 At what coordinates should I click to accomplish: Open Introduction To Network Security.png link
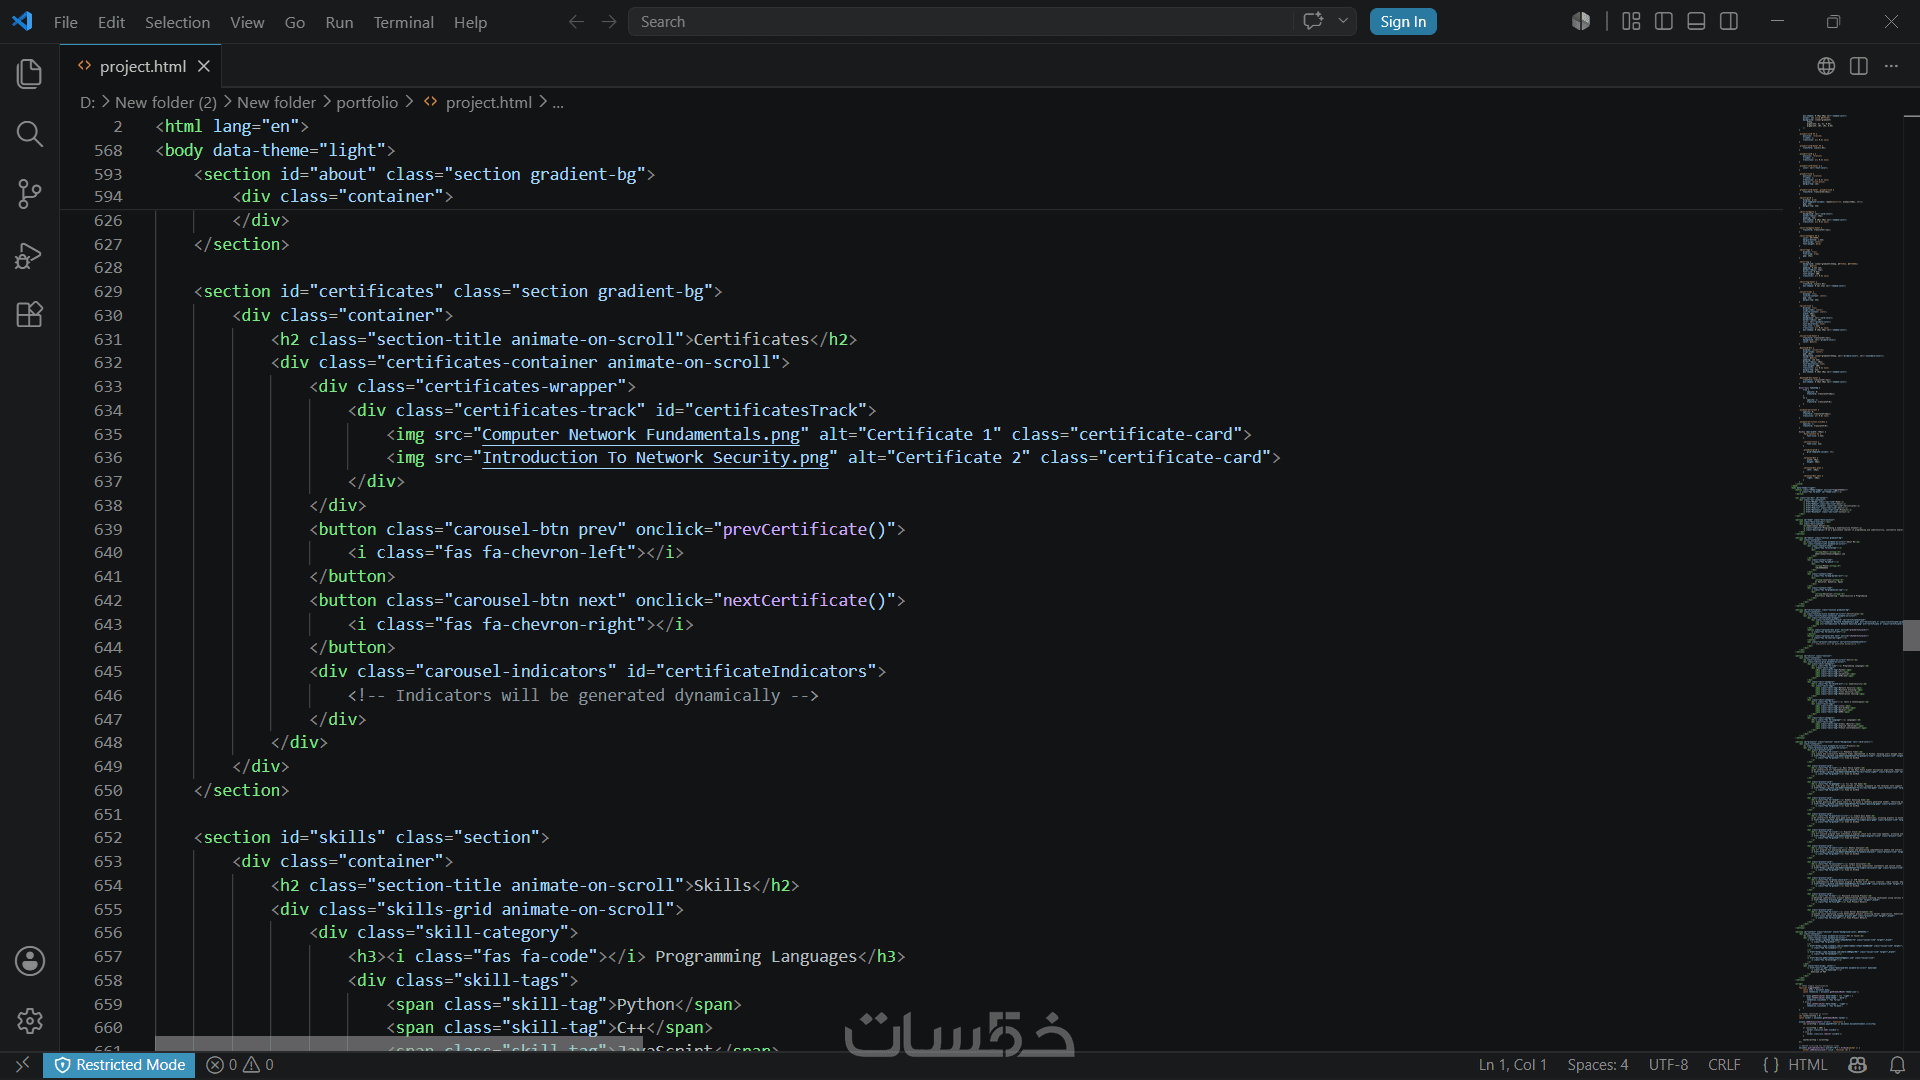655,458
